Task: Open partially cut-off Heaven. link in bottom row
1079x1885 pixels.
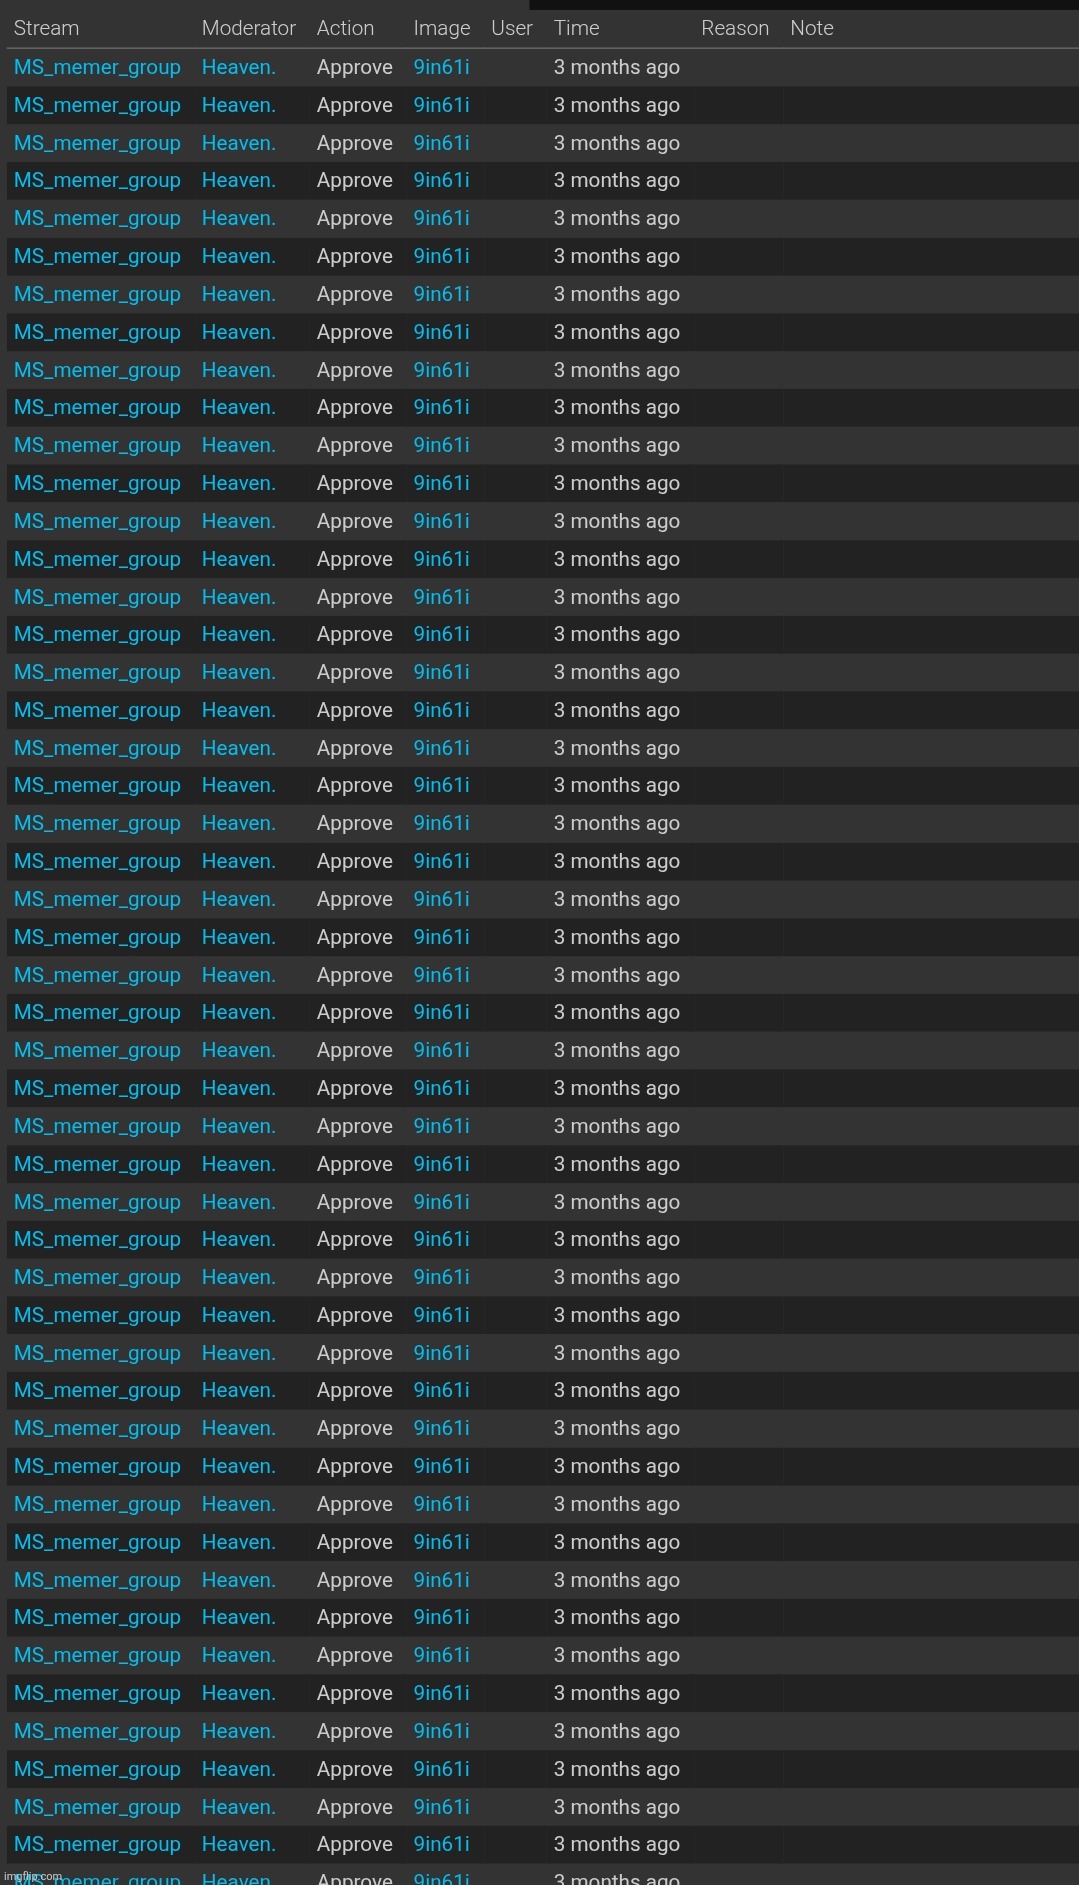Action: tap(238, 1878)
